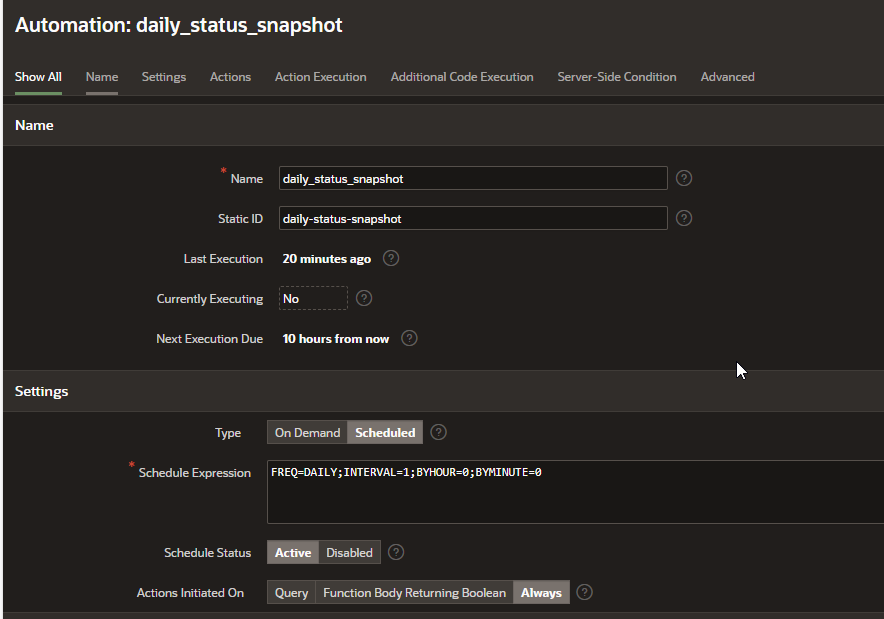Click the Static ID input field
This screenshot has height=619, width=884.
(472, 218)
